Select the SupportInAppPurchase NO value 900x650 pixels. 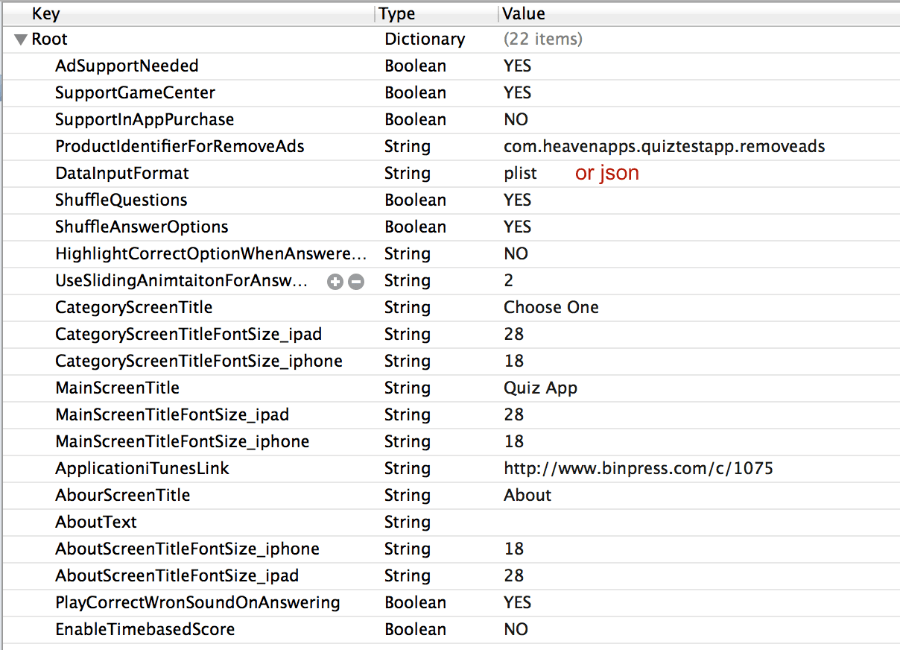click(x=515, y=119)
